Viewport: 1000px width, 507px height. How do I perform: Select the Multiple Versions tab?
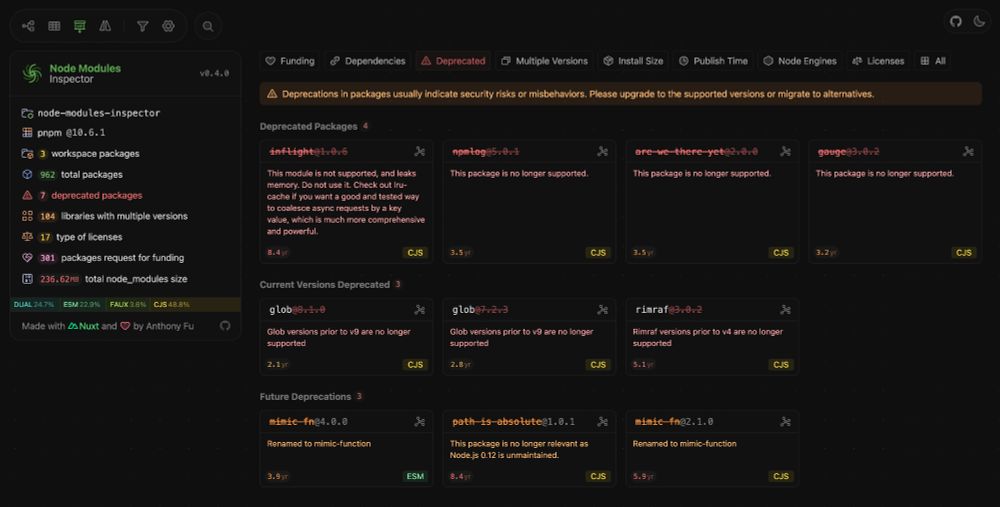tap(545, 61)
